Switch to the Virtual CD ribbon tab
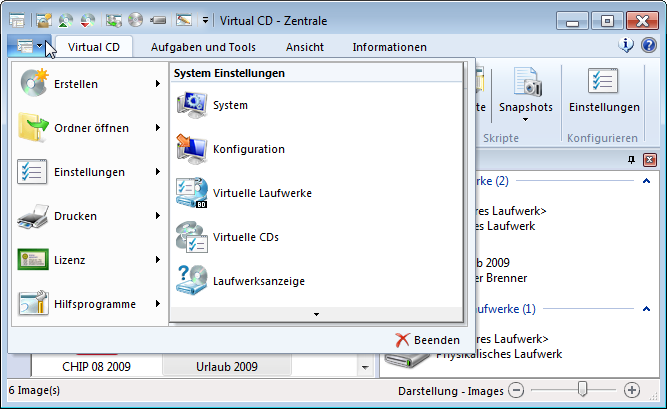Screen dimensions: 667x409 pyautogui.click(x=94, y=47)
